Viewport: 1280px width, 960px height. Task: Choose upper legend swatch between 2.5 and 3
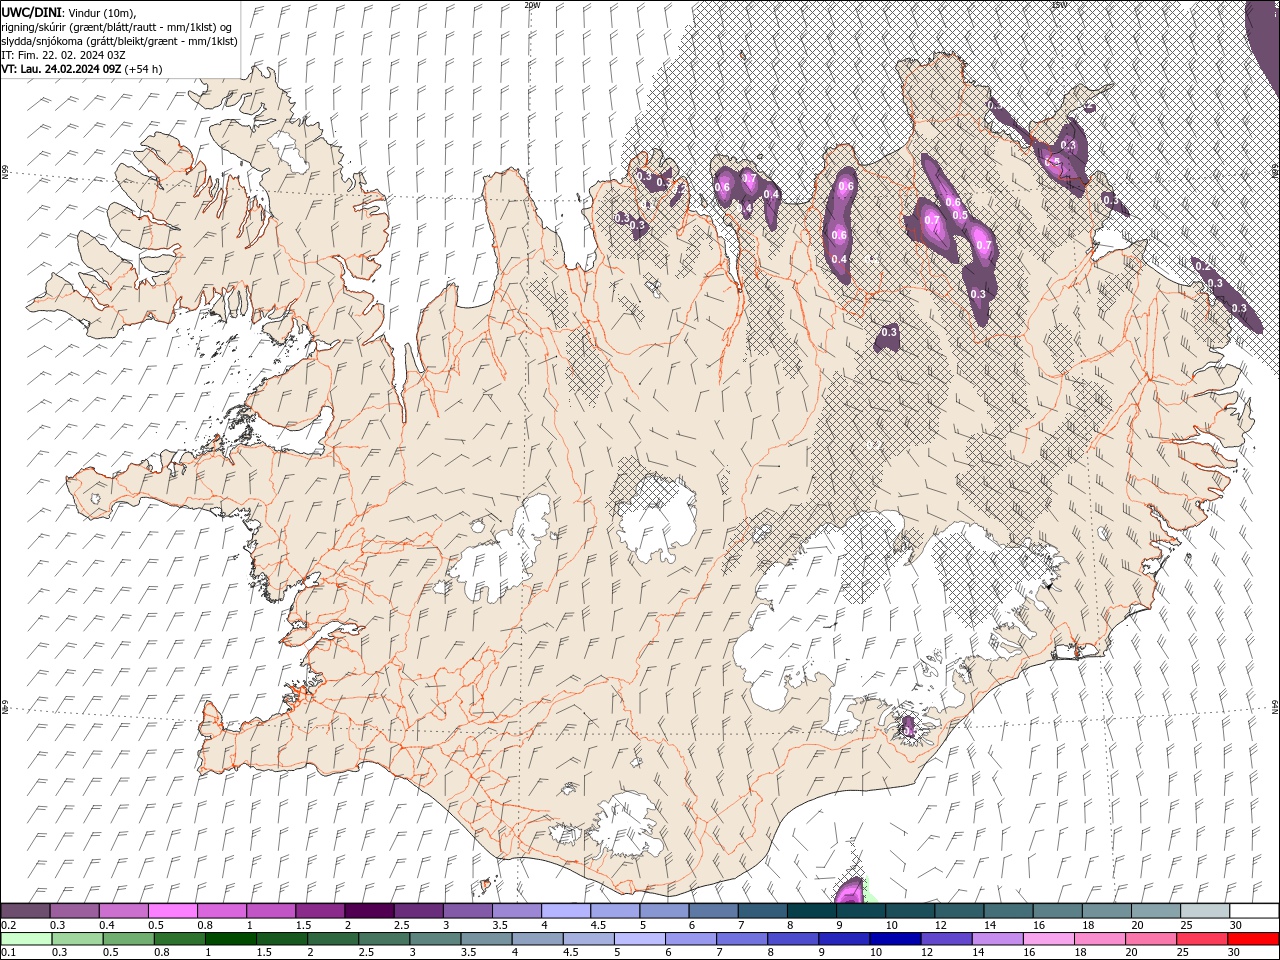click(419, 911)
